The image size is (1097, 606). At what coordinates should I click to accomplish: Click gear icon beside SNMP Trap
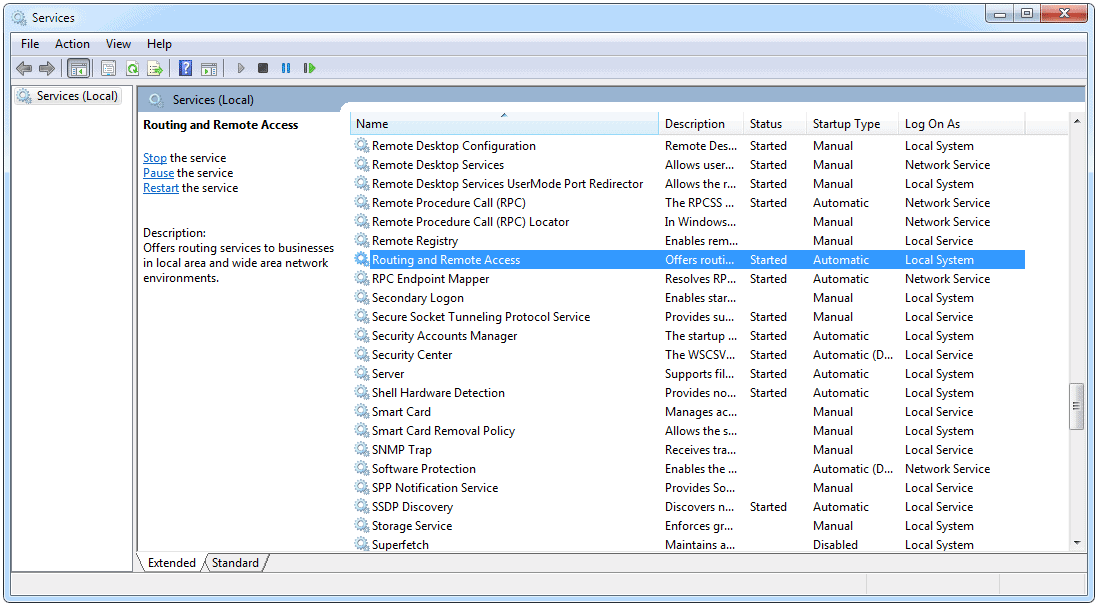(361, 449)
